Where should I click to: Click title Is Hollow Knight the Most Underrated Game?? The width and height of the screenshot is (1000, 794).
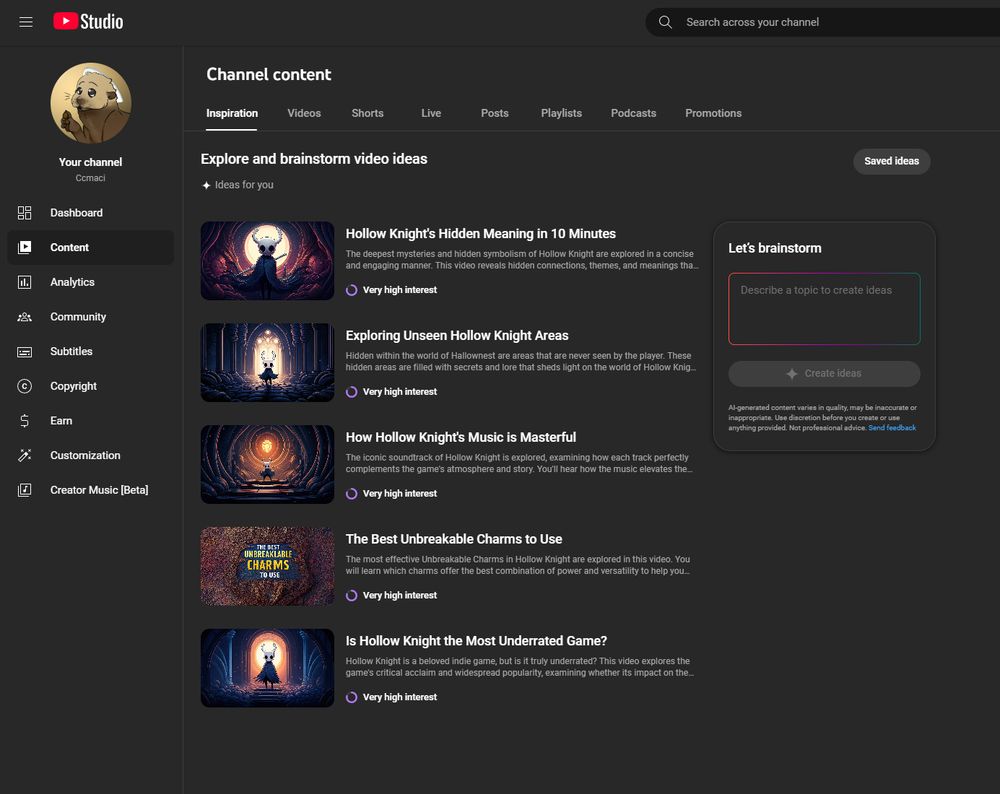[476, 641]
